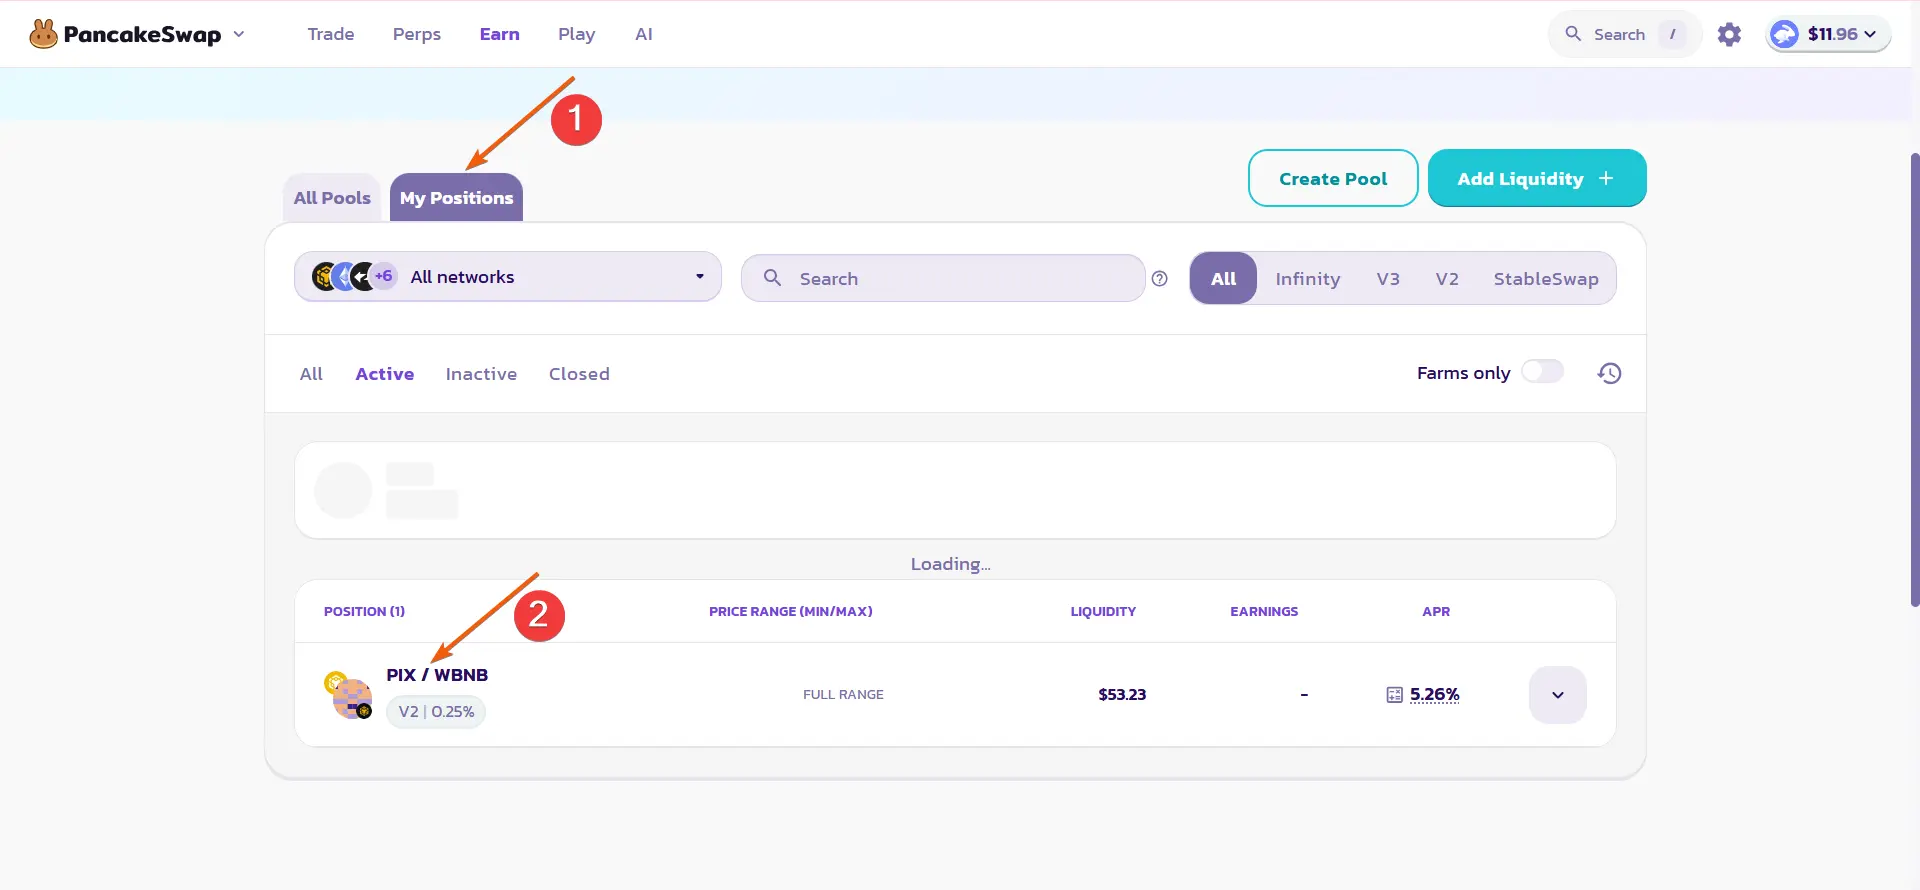This screenshot has height=890, width=1920.
Task: Click the magnifier icon in the pool search box
Action: tap(772, 277)
